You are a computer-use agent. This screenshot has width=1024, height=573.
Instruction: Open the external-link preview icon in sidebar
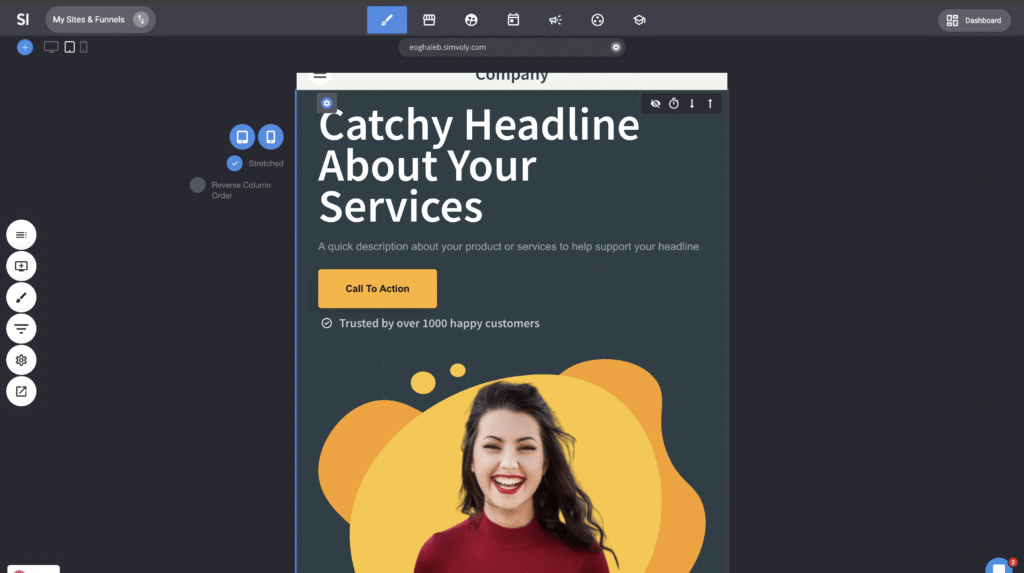click(x=21, y=391)
